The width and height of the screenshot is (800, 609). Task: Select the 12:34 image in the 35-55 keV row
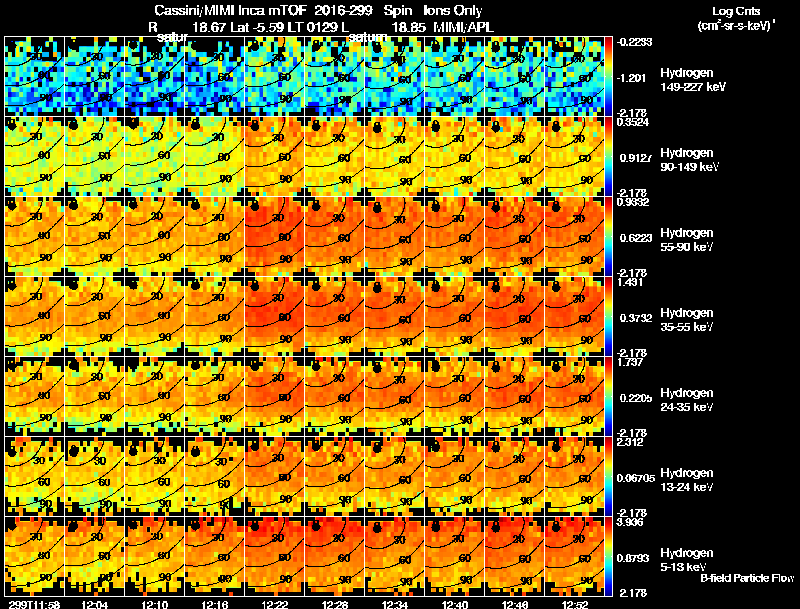click(395, 317)
